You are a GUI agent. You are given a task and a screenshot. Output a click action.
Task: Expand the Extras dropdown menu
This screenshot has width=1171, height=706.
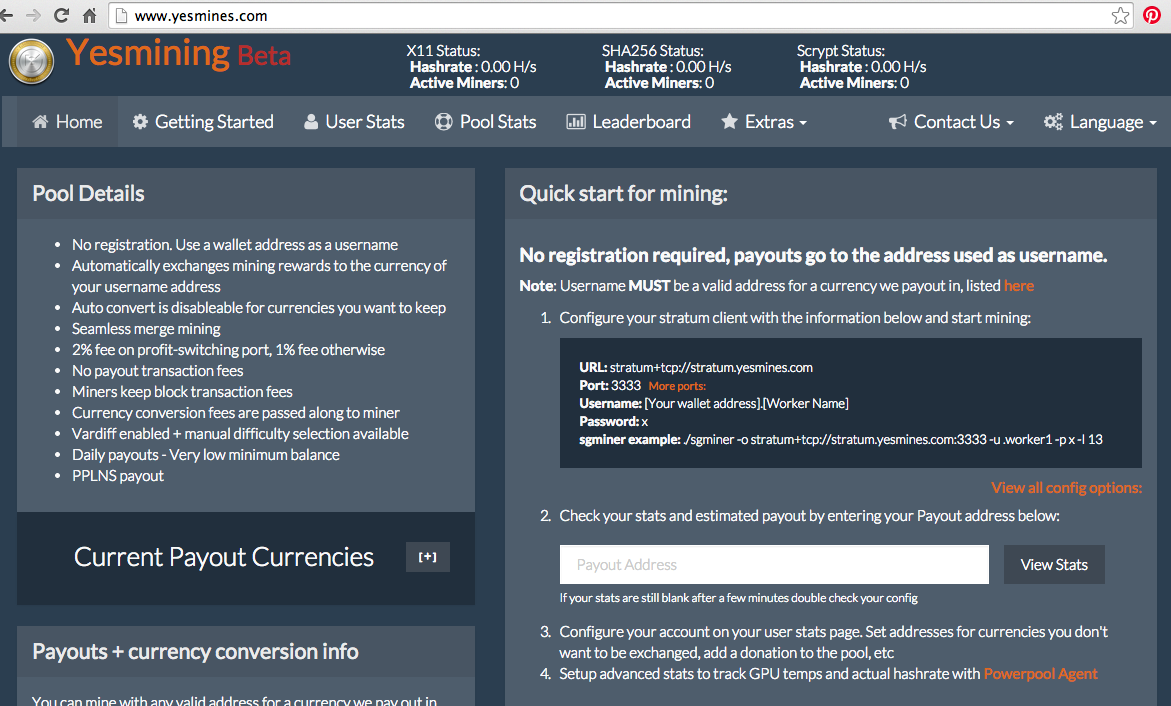[764, 122]
